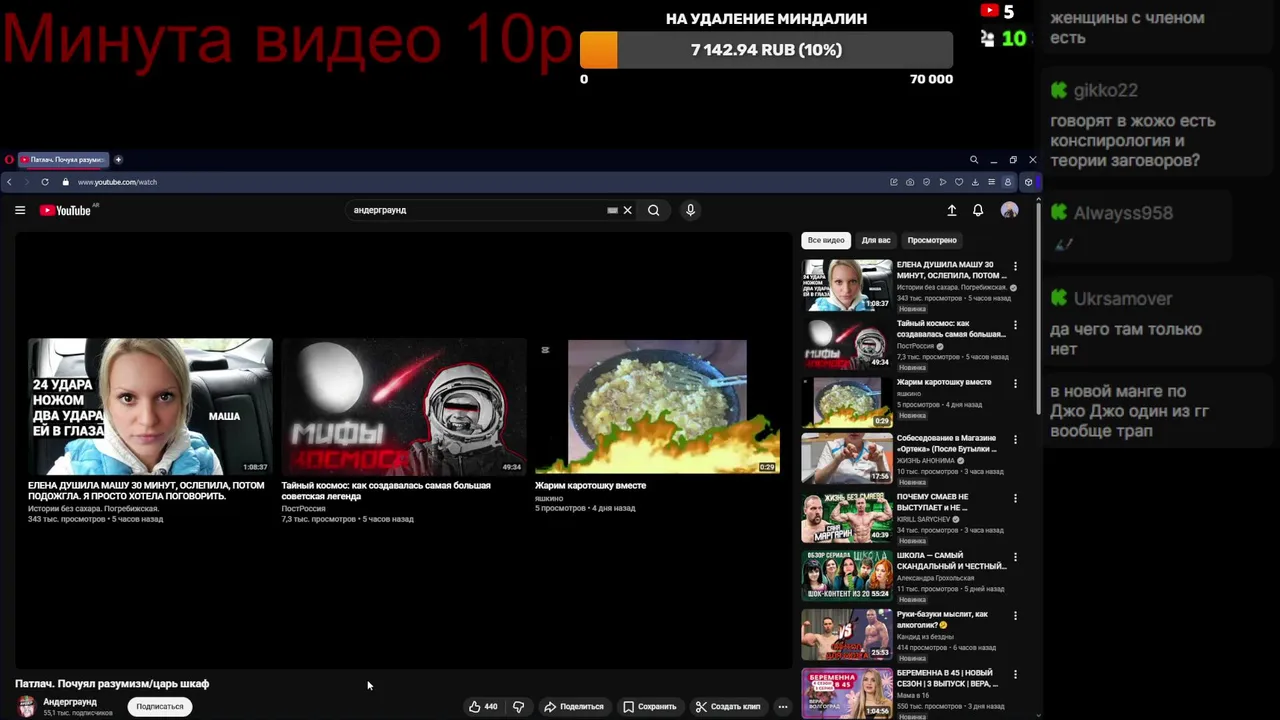Screen dimensions: 1280x720
Task: Click the magnifier search button
Action: click(x=653, y=210)
